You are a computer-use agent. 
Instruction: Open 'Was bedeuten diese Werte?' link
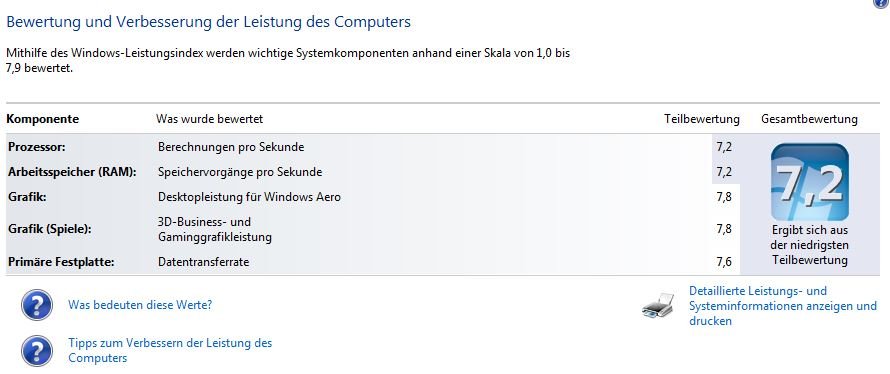click(x=140, y=305)
